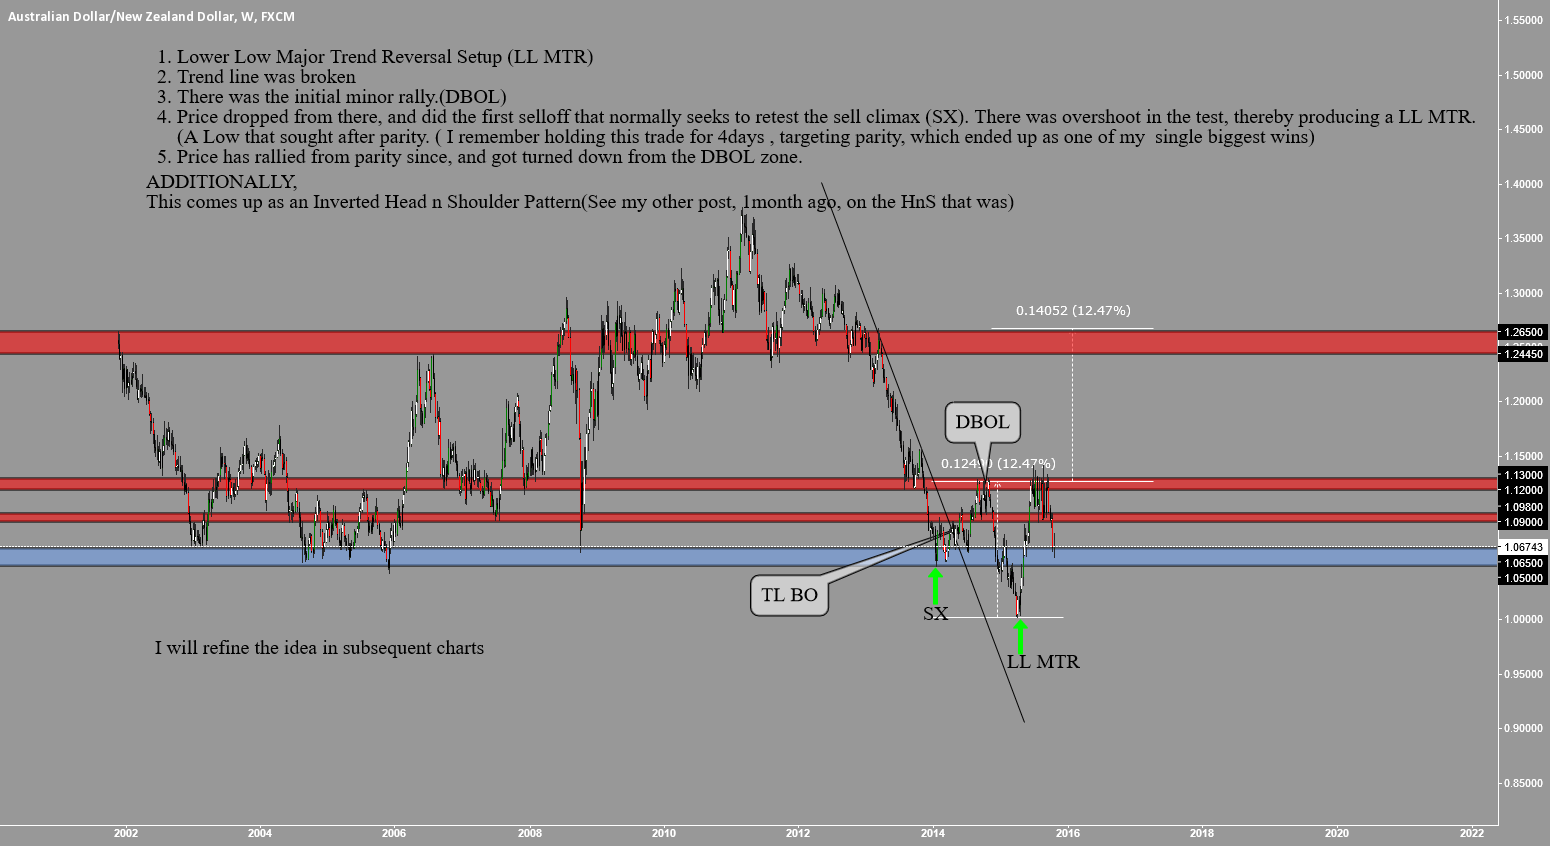Screen dimensions: 1550x846
Task: Click the 1.30000 price axis value
Action: [x=1523, y=293]
